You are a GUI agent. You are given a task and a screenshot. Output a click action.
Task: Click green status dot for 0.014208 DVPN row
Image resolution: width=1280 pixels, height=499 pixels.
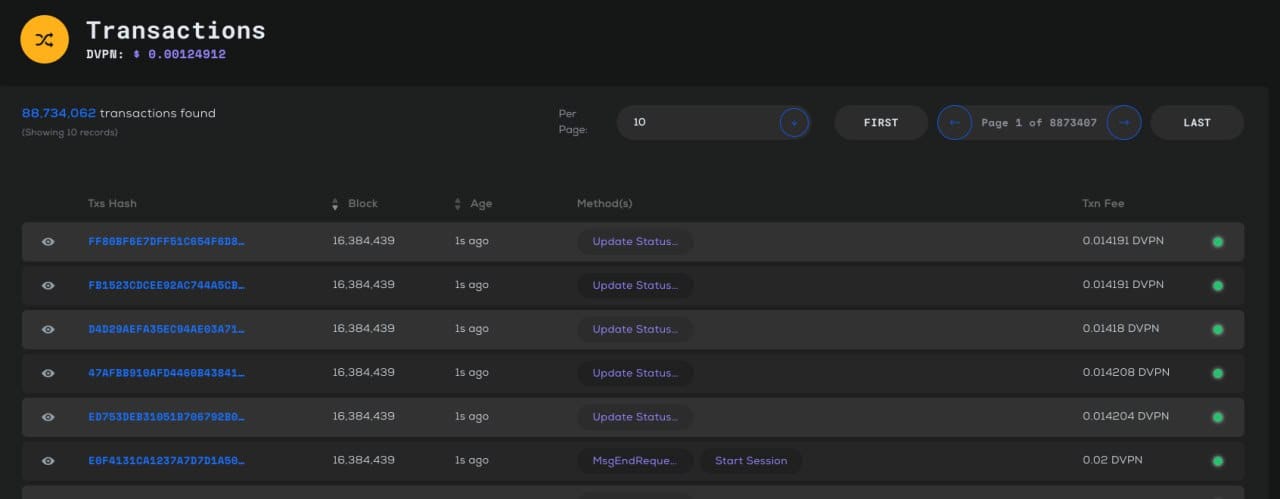(1218, 373)
